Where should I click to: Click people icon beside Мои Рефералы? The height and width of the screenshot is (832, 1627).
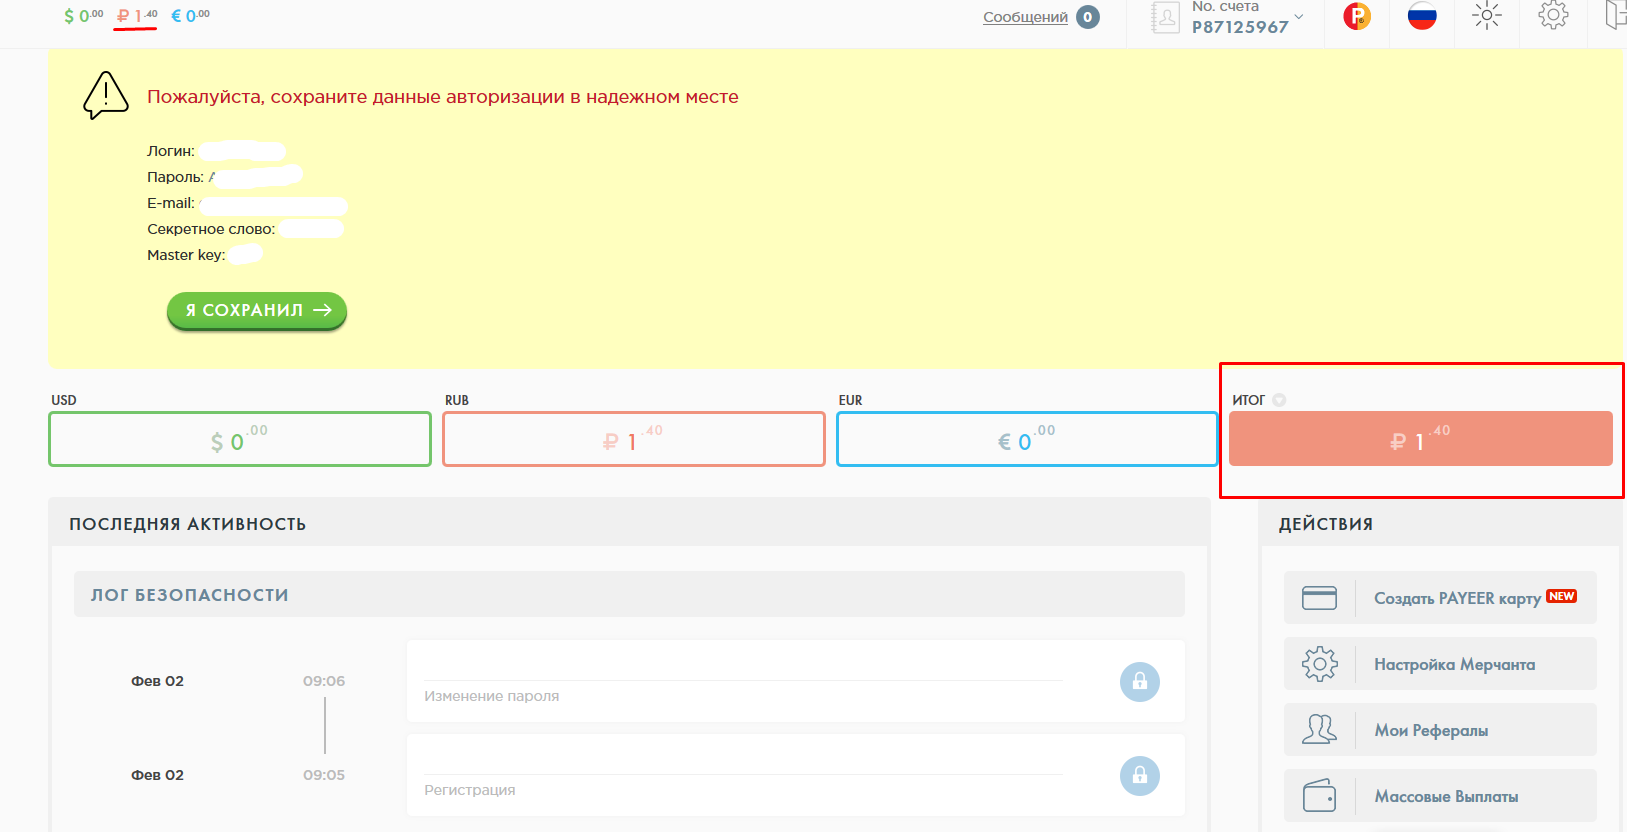click(1319, 730)
